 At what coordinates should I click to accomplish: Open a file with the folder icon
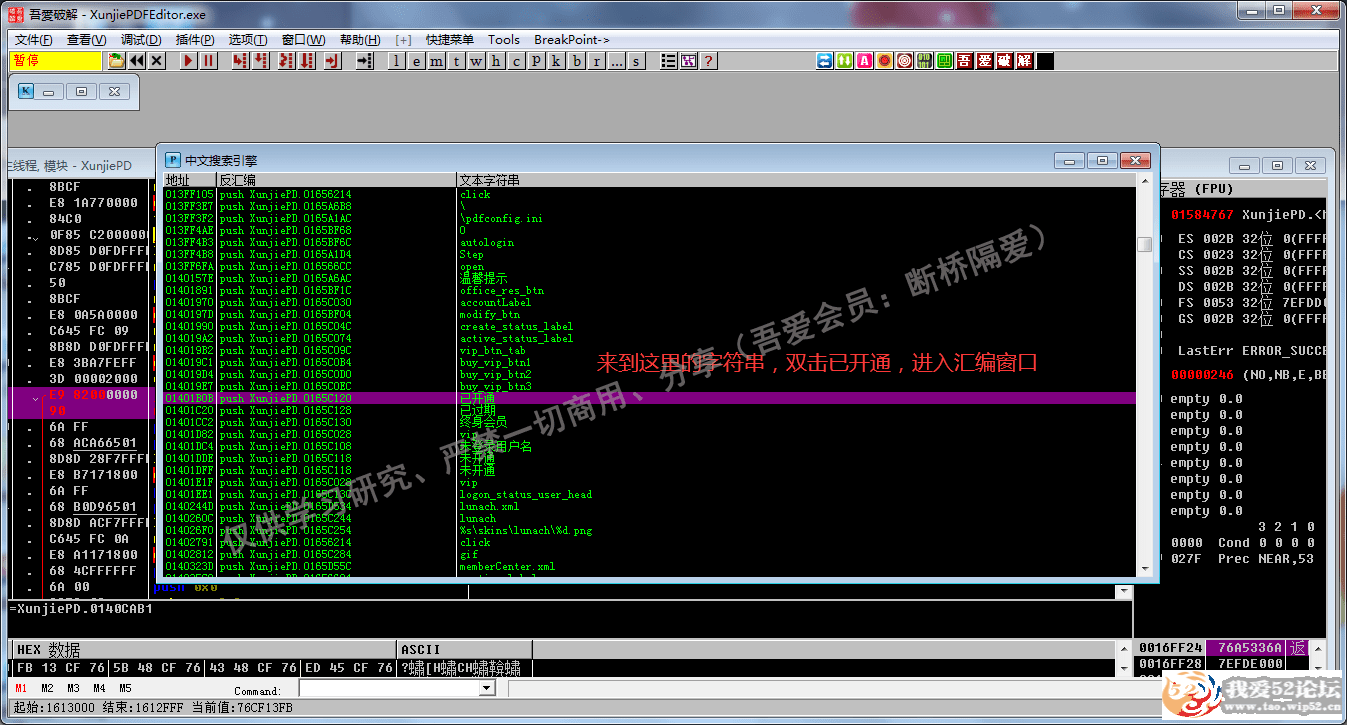[116, 61]
